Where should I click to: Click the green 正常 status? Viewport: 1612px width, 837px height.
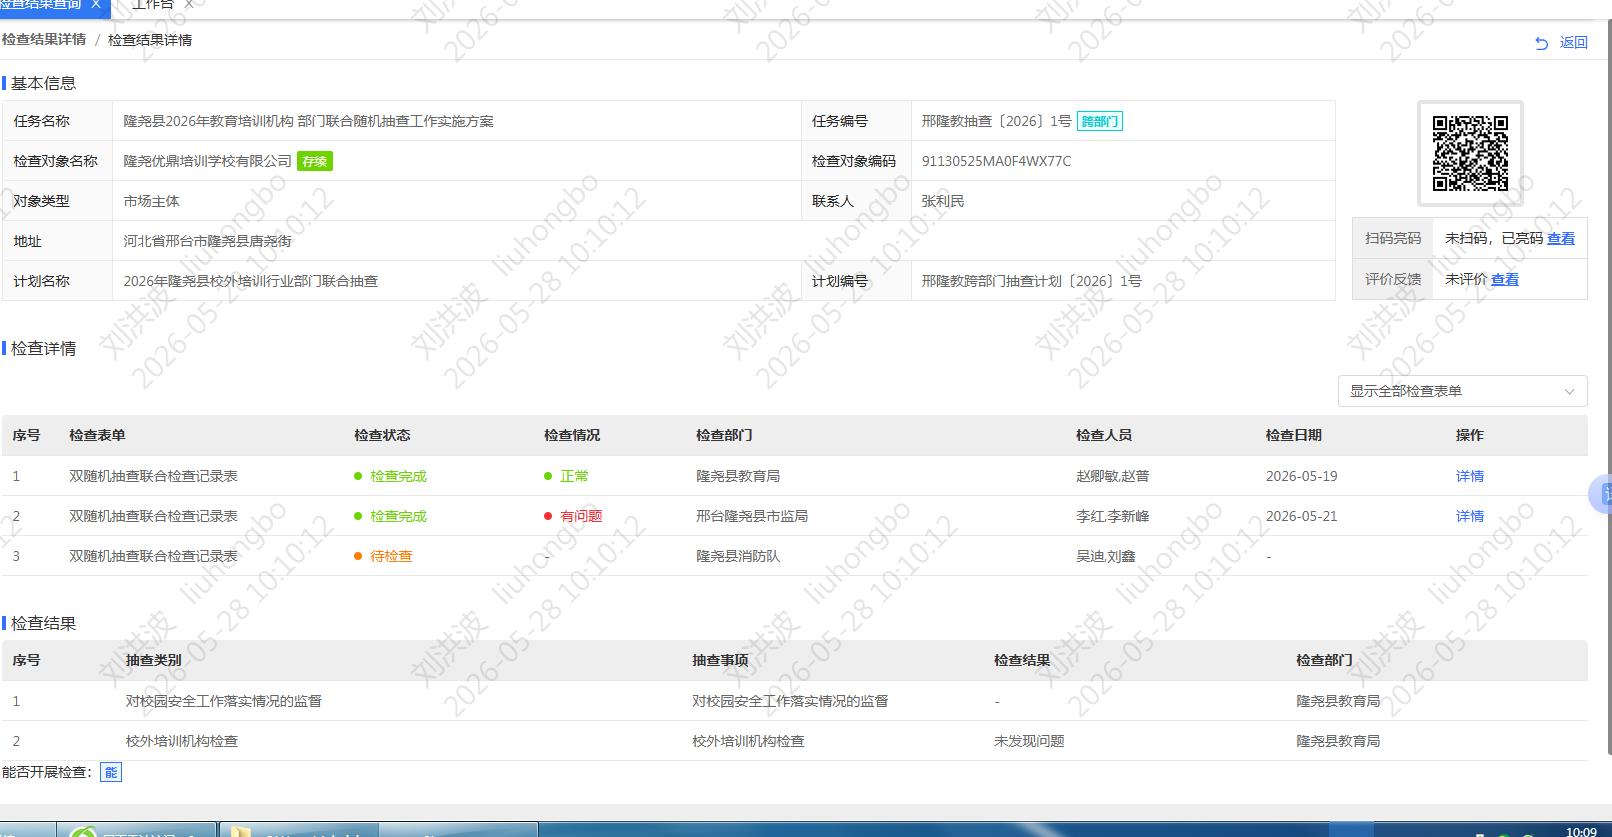pos(574,476)
